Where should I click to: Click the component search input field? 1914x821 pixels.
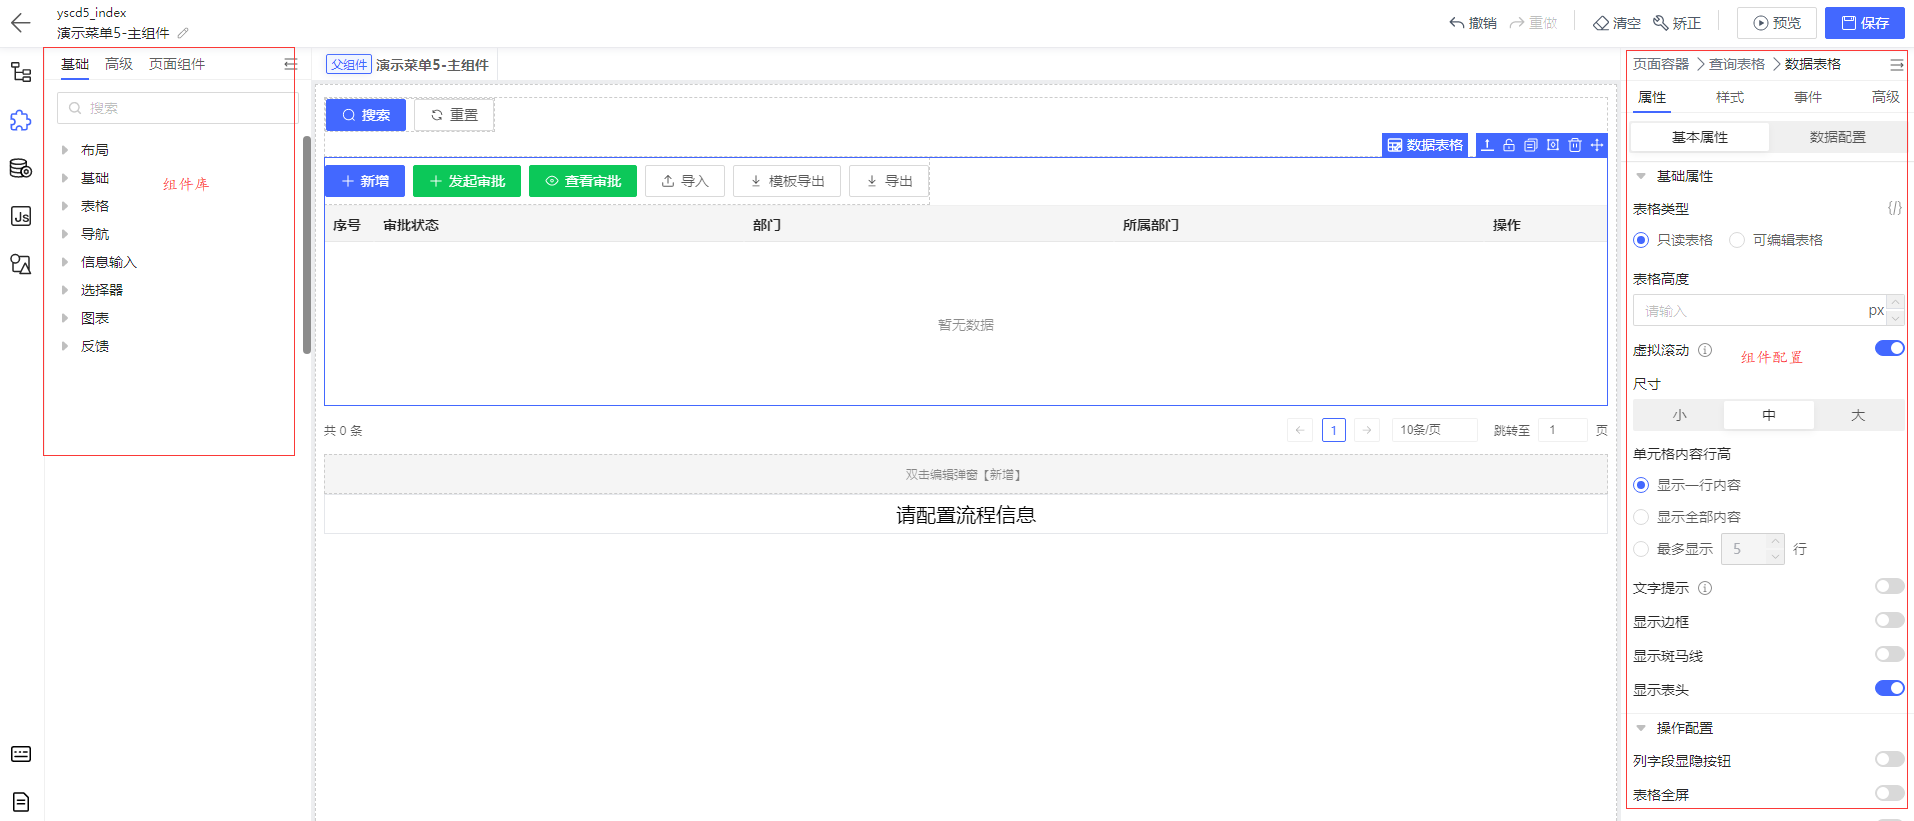177,108
